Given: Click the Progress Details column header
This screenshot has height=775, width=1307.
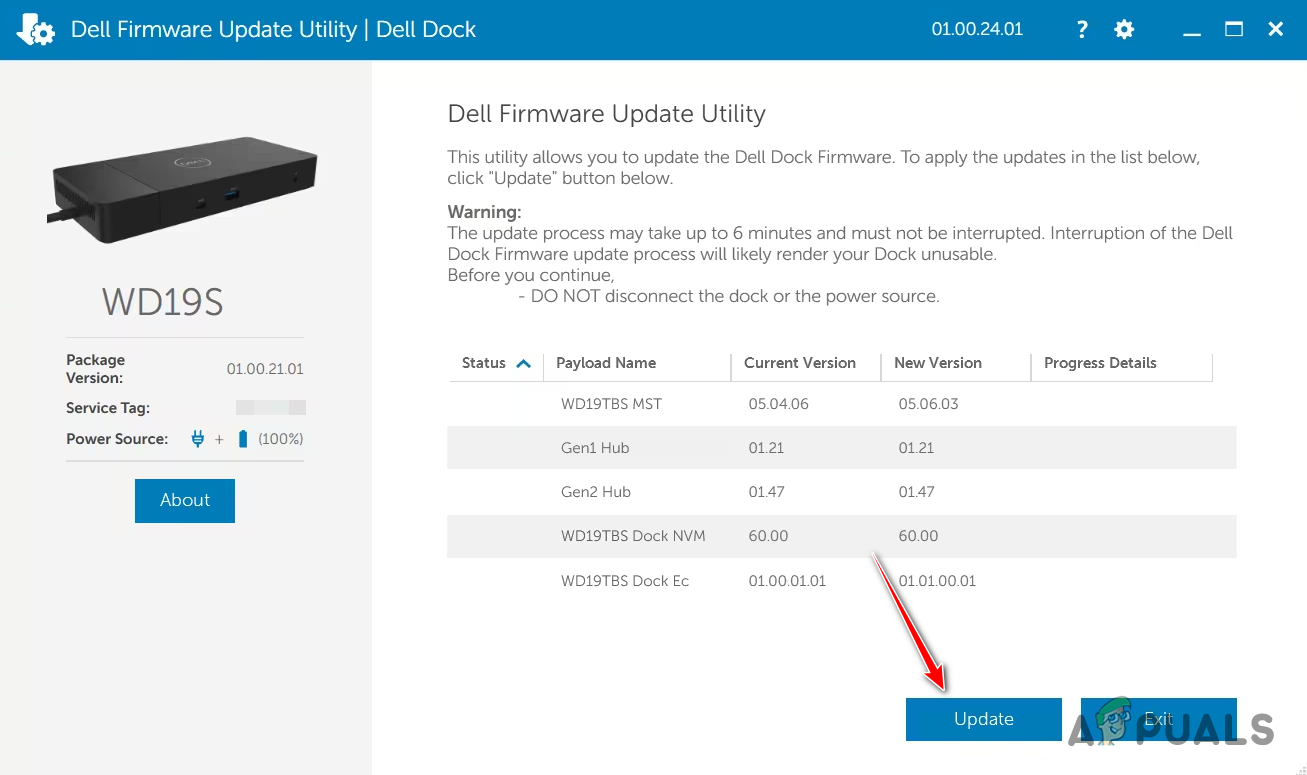Looking at the screenshot, I should (x=1100, y=363).
